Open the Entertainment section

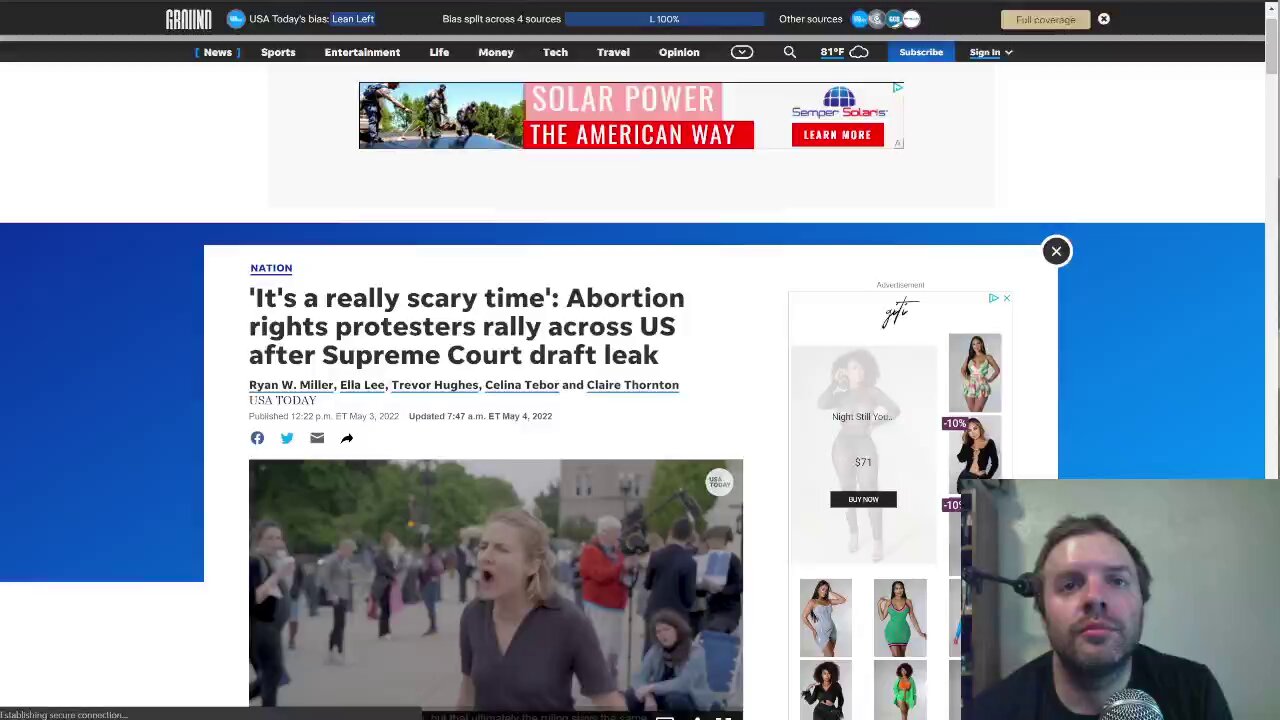pyautogui.click(x=362, y=52)
